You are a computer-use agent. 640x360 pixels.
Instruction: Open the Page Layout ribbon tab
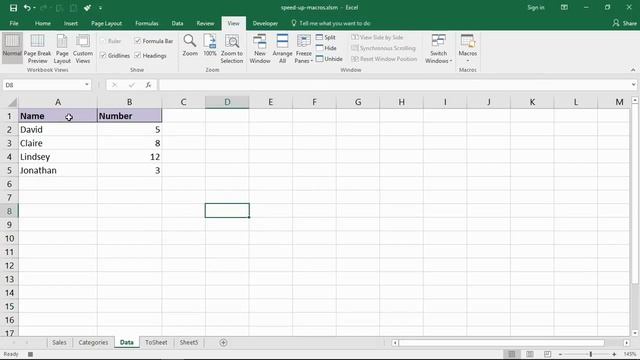107,23
